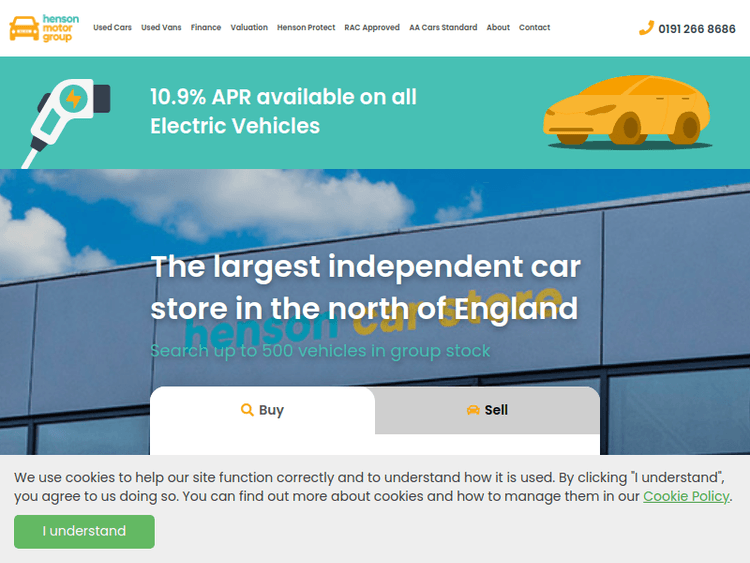Viewport: 750px width, 563px height.
Task: Open the Valuation page
Action: (x=249, y=28)
